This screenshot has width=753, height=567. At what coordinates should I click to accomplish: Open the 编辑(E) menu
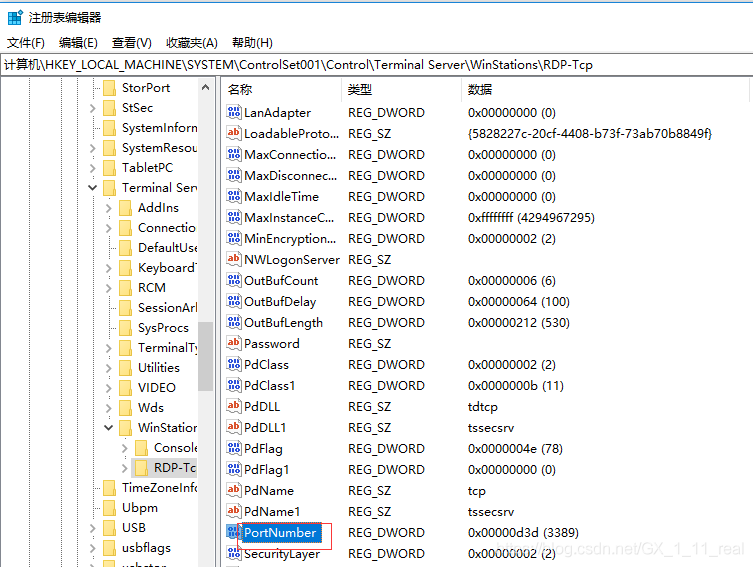click(78, 43)
